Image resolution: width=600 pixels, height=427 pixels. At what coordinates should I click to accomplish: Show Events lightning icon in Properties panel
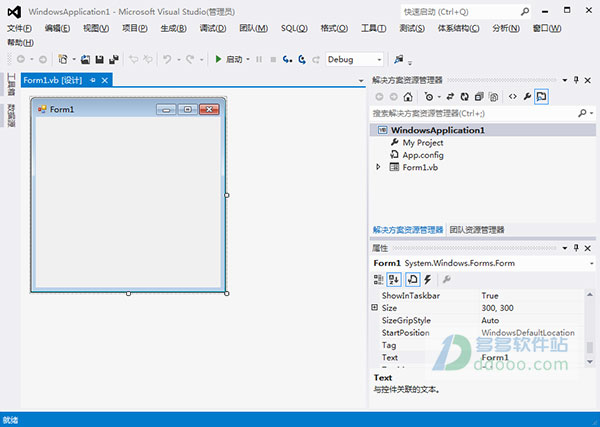pyautogui.click(x=428, y=280)
